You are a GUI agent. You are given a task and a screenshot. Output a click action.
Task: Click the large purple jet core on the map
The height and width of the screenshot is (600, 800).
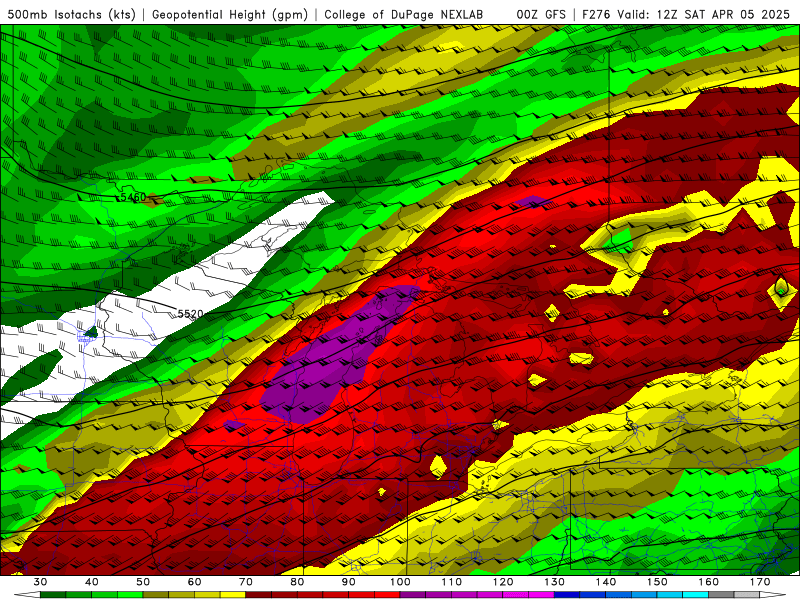click(332, 357)
